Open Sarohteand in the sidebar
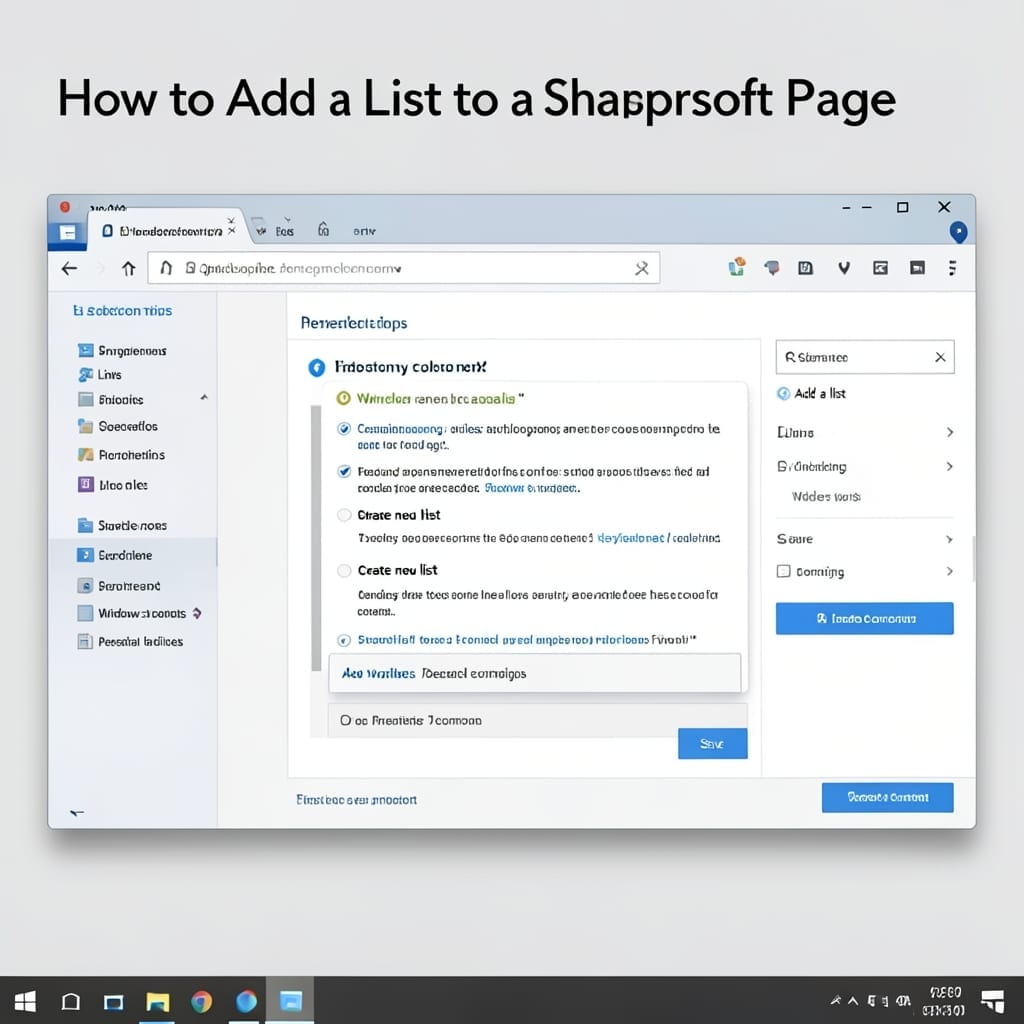The width and height of the screenshot is (1024, 1024). (119, 586)
